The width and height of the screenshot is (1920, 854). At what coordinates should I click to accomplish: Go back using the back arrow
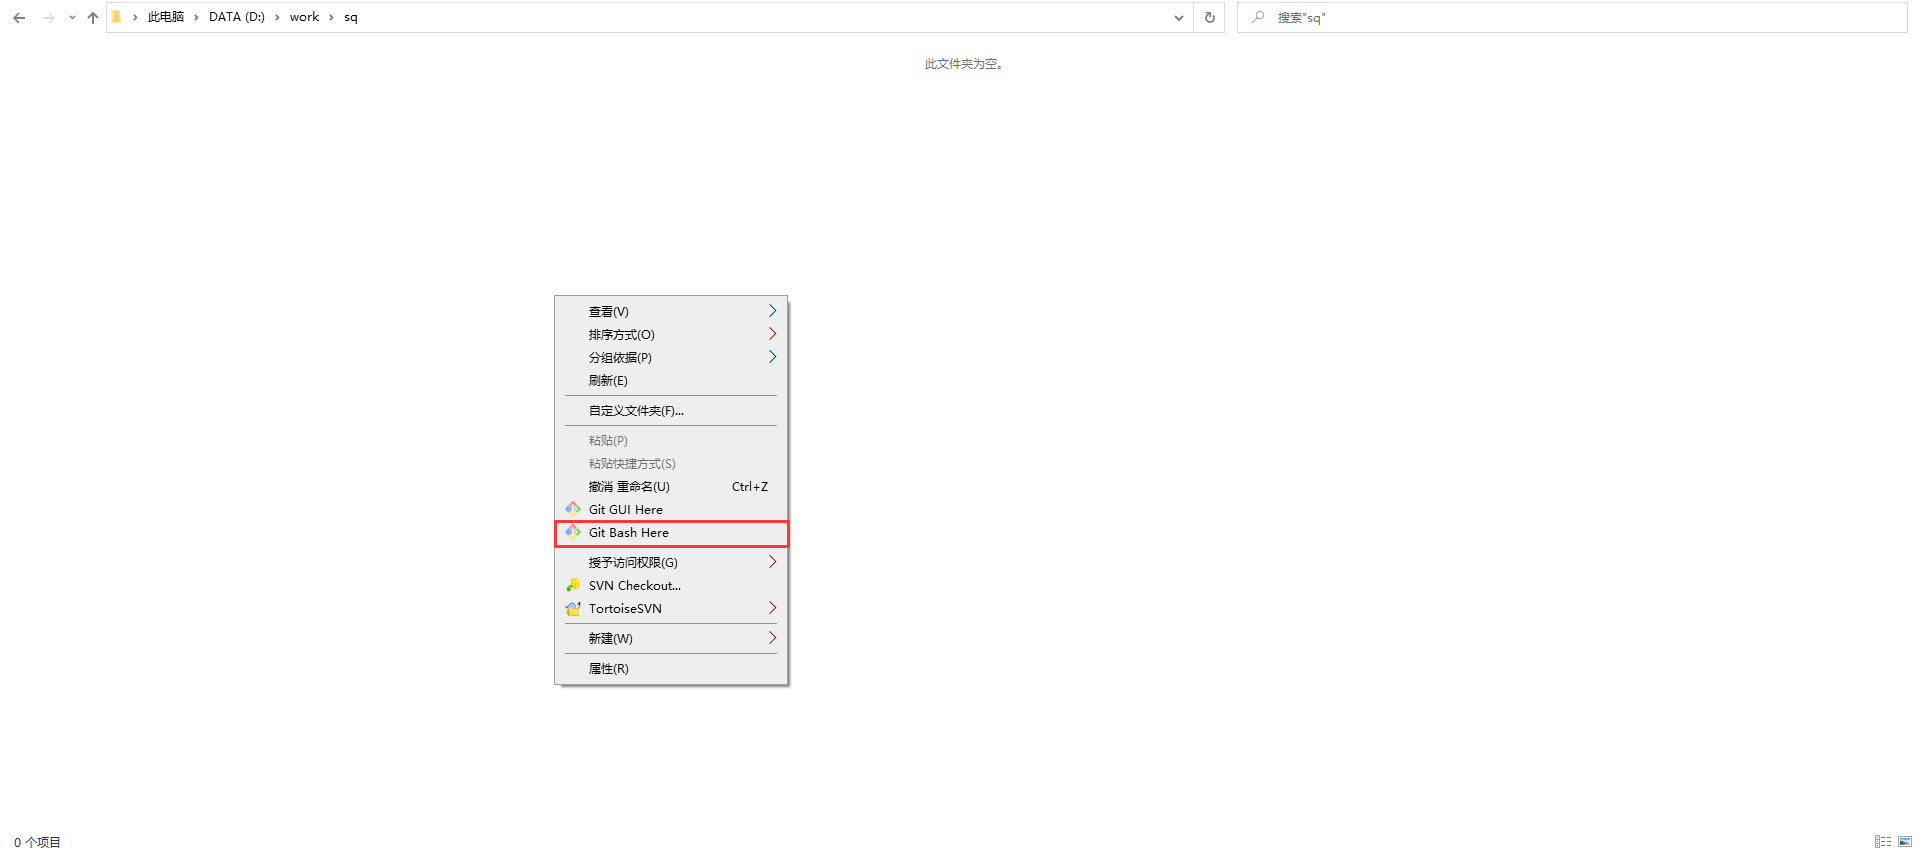coord(19,18)
